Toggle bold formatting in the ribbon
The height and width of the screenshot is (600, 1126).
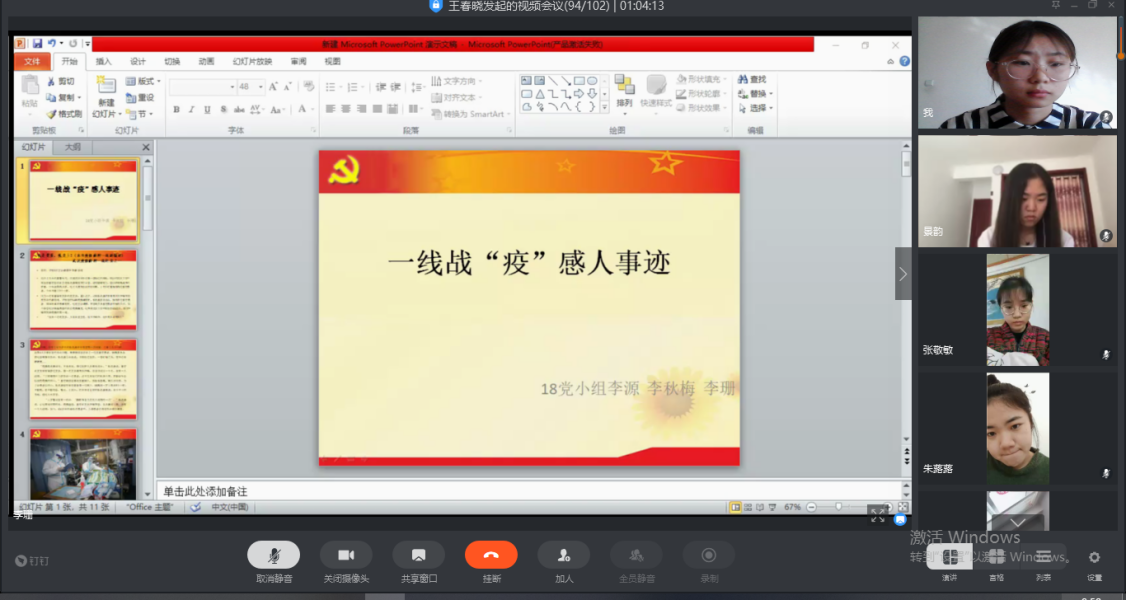(x=177, y=110)
